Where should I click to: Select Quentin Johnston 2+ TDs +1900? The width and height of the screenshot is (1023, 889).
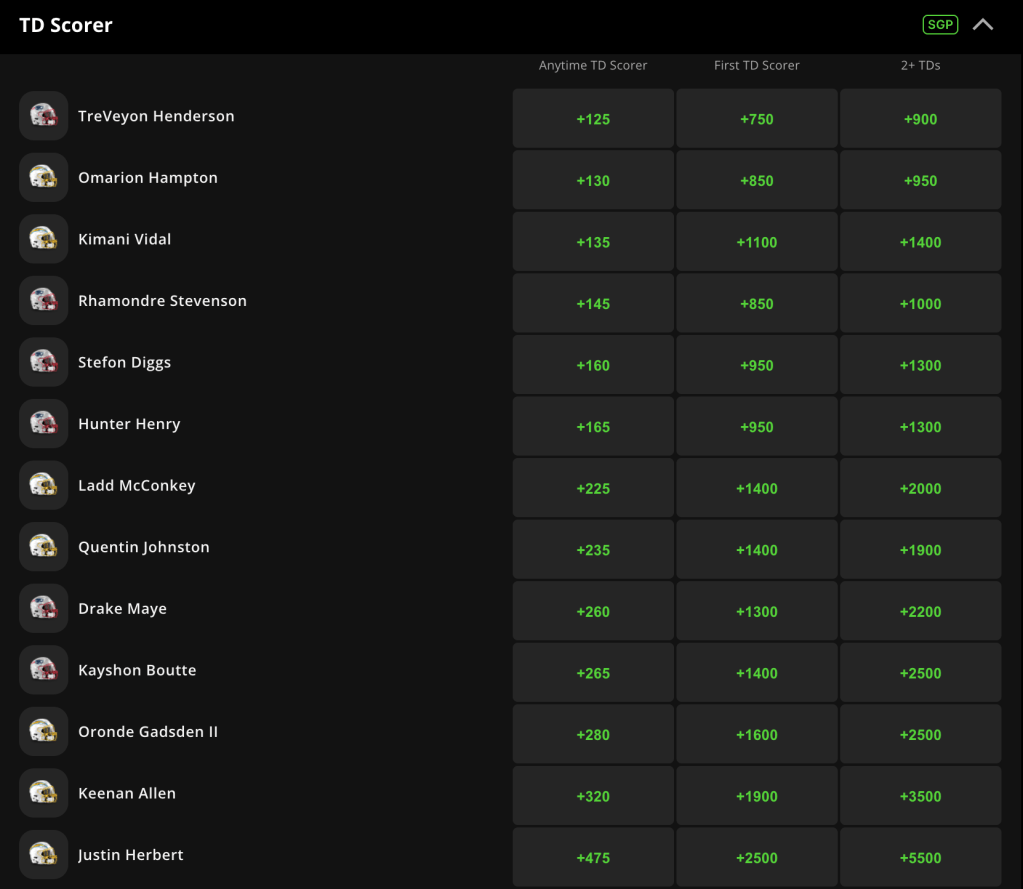[921, 550]
